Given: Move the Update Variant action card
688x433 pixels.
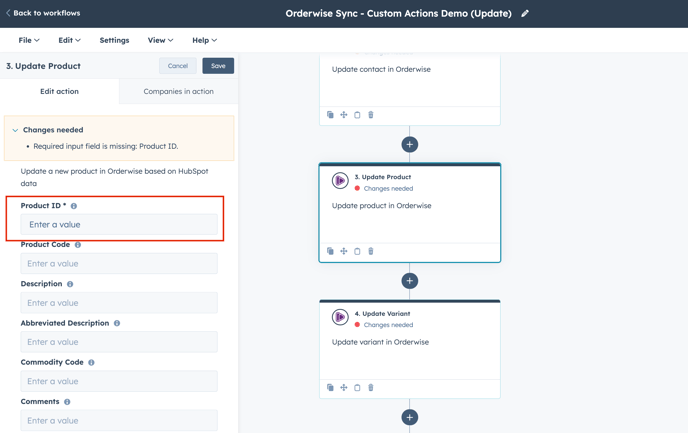Looking at the screenshot, I should [x=344, y=388].
